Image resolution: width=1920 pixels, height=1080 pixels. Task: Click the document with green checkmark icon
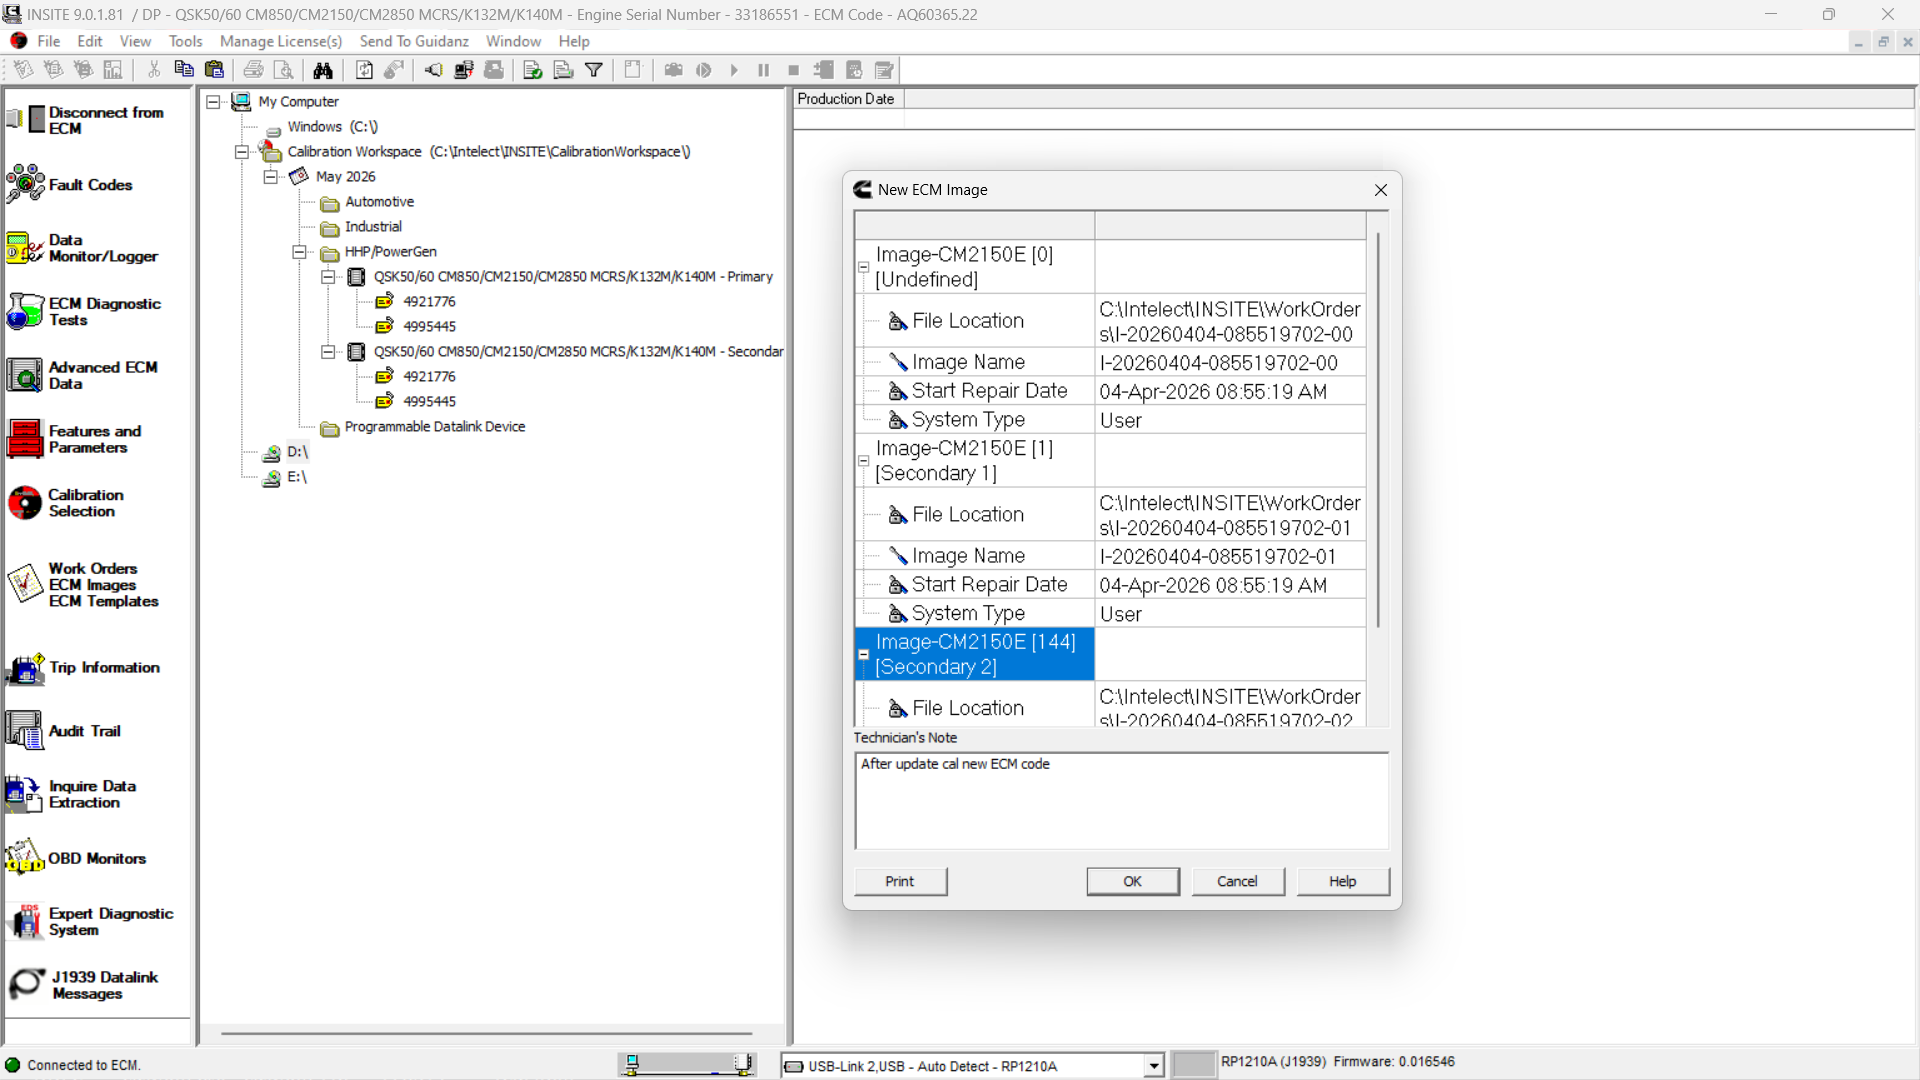[x=533, y=70]
